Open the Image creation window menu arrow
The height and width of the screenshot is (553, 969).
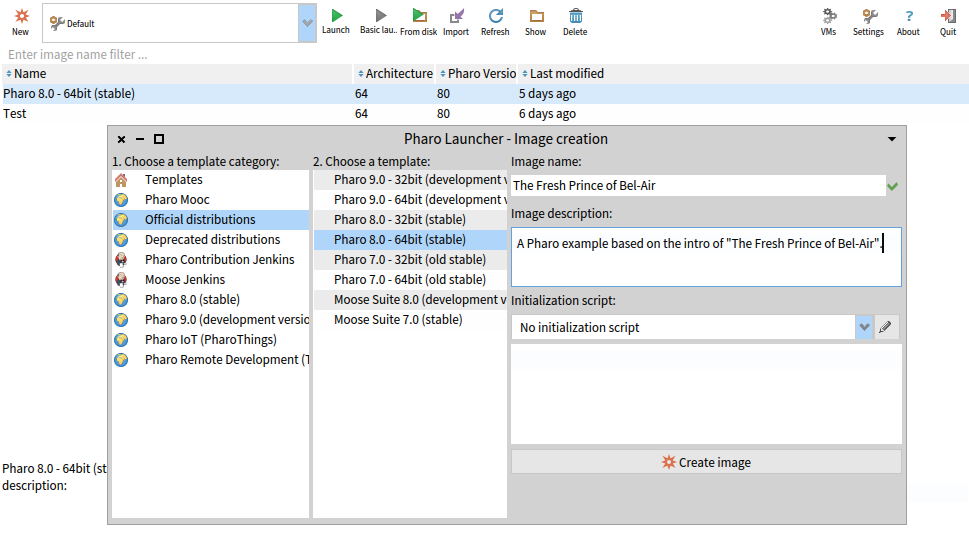point(892,139)
